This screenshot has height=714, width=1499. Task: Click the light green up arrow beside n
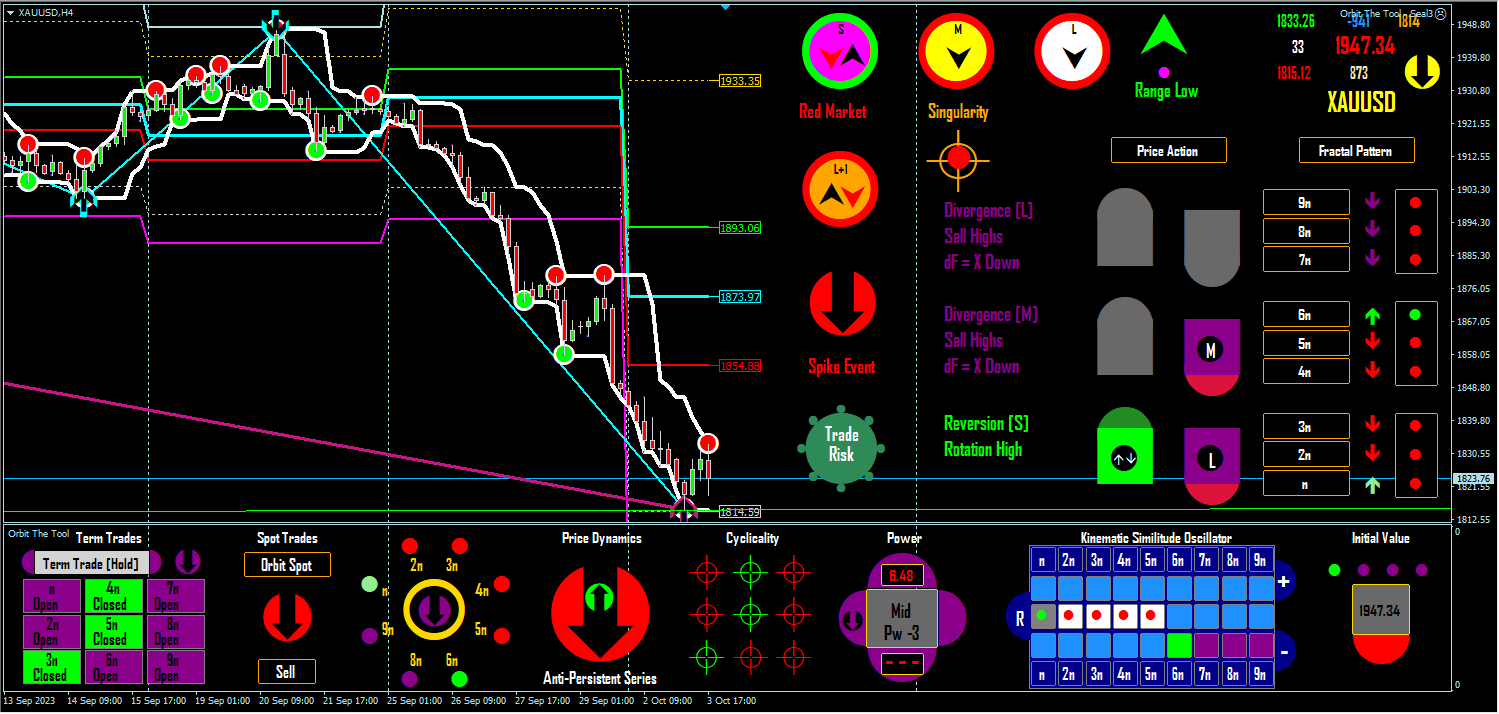point(1372,484)
